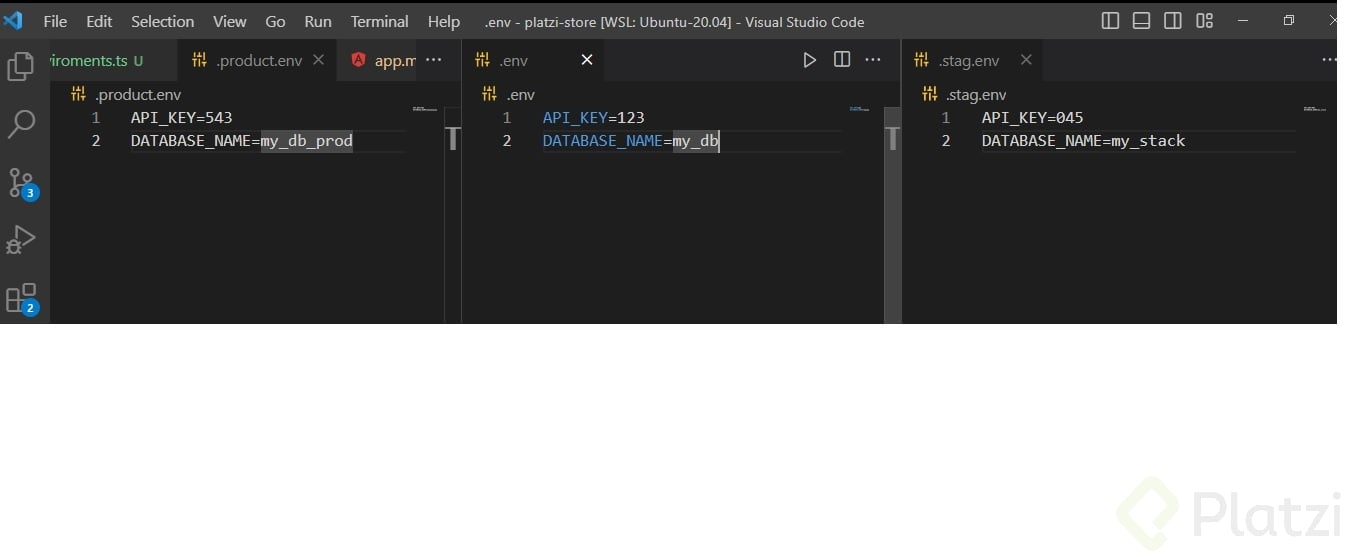The width and height of the screenshot is (1355, 557).
Task: Toggle the bottom panel layout button
Action: [x=1141, y=21]
